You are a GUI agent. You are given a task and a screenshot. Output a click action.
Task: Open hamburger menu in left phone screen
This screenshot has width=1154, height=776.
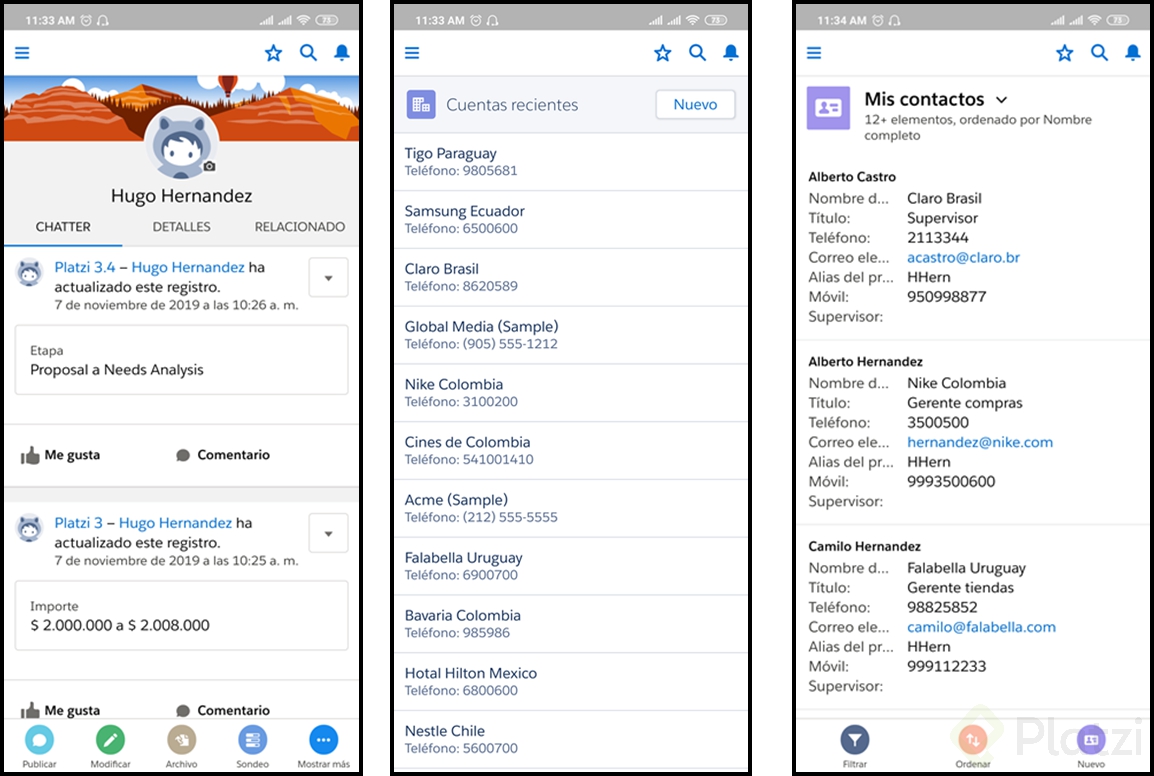click(22, 53)
